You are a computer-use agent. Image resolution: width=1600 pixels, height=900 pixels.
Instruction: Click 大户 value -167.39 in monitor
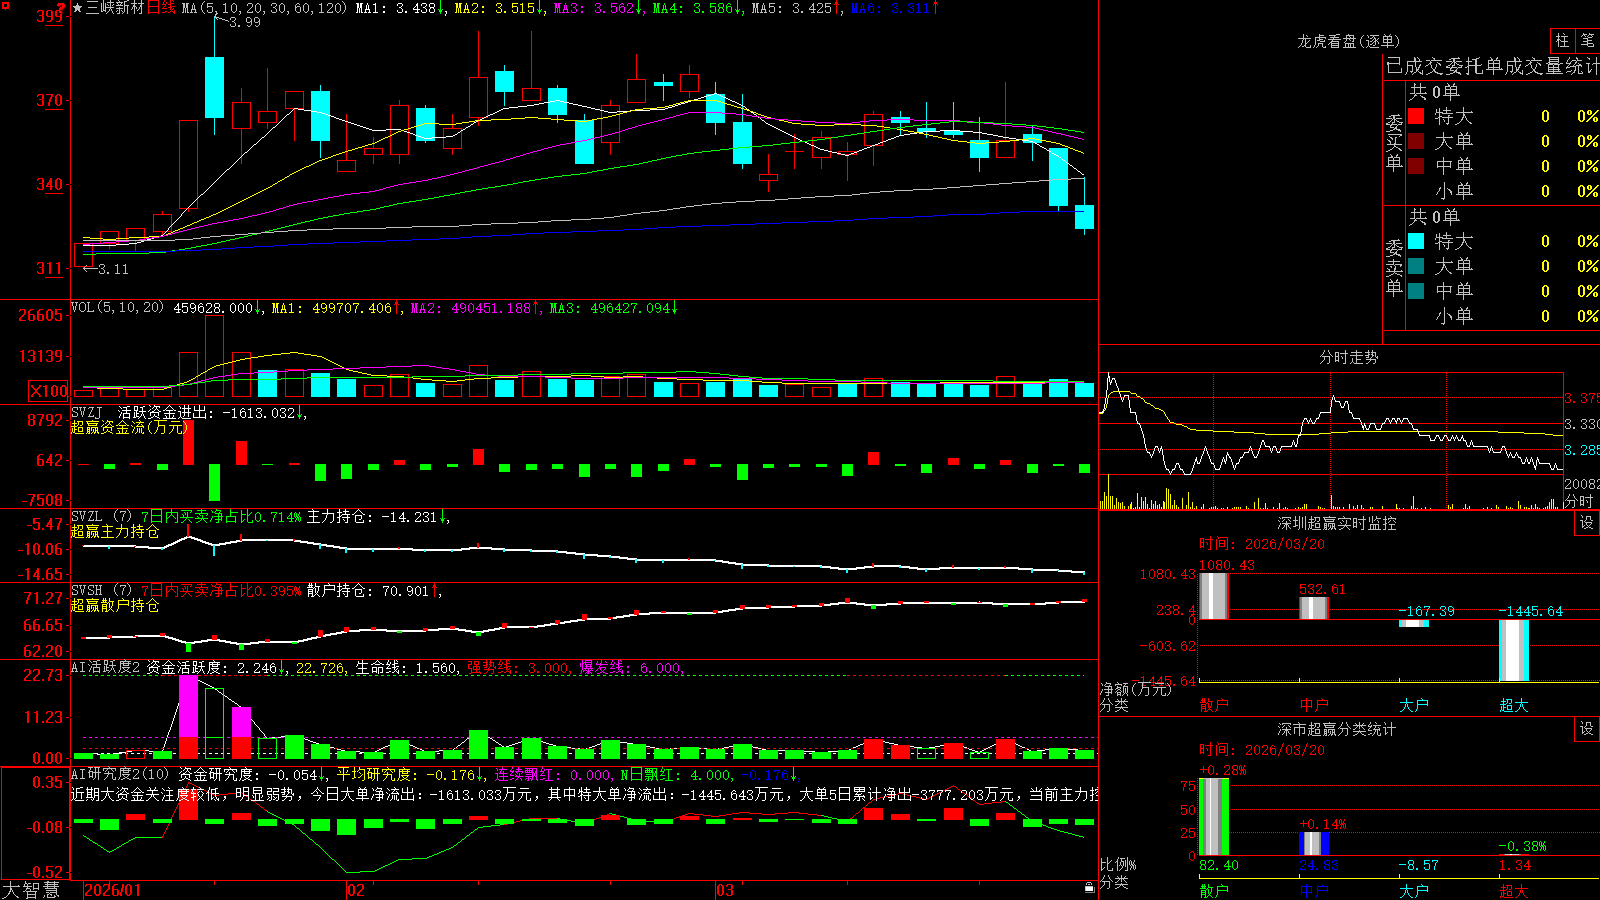coord(1426,611)
